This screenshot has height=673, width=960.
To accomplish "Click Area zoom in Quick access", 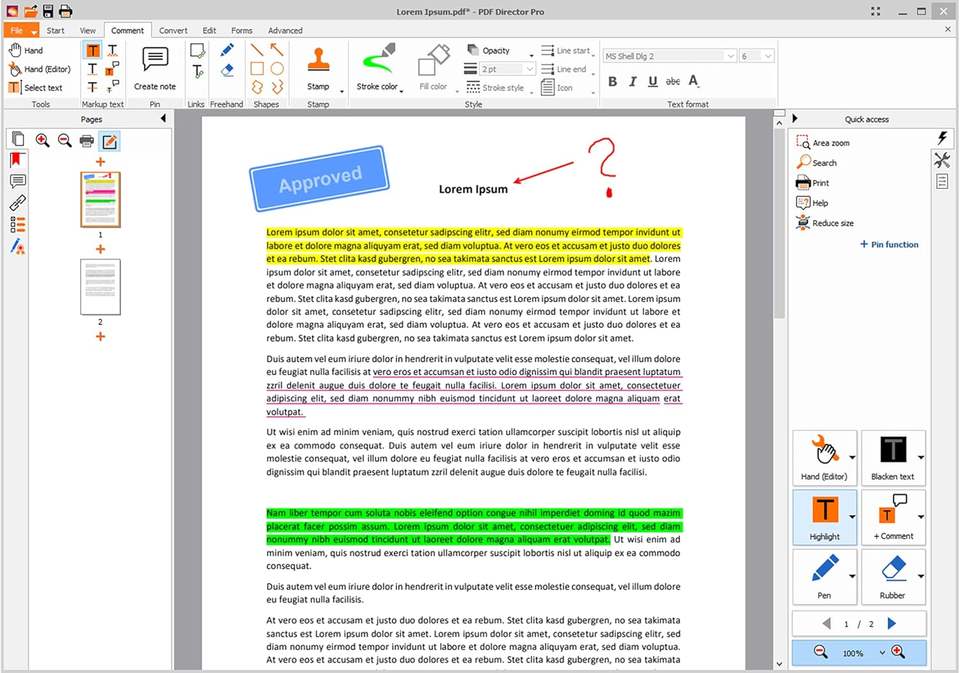I will (830, 143).
